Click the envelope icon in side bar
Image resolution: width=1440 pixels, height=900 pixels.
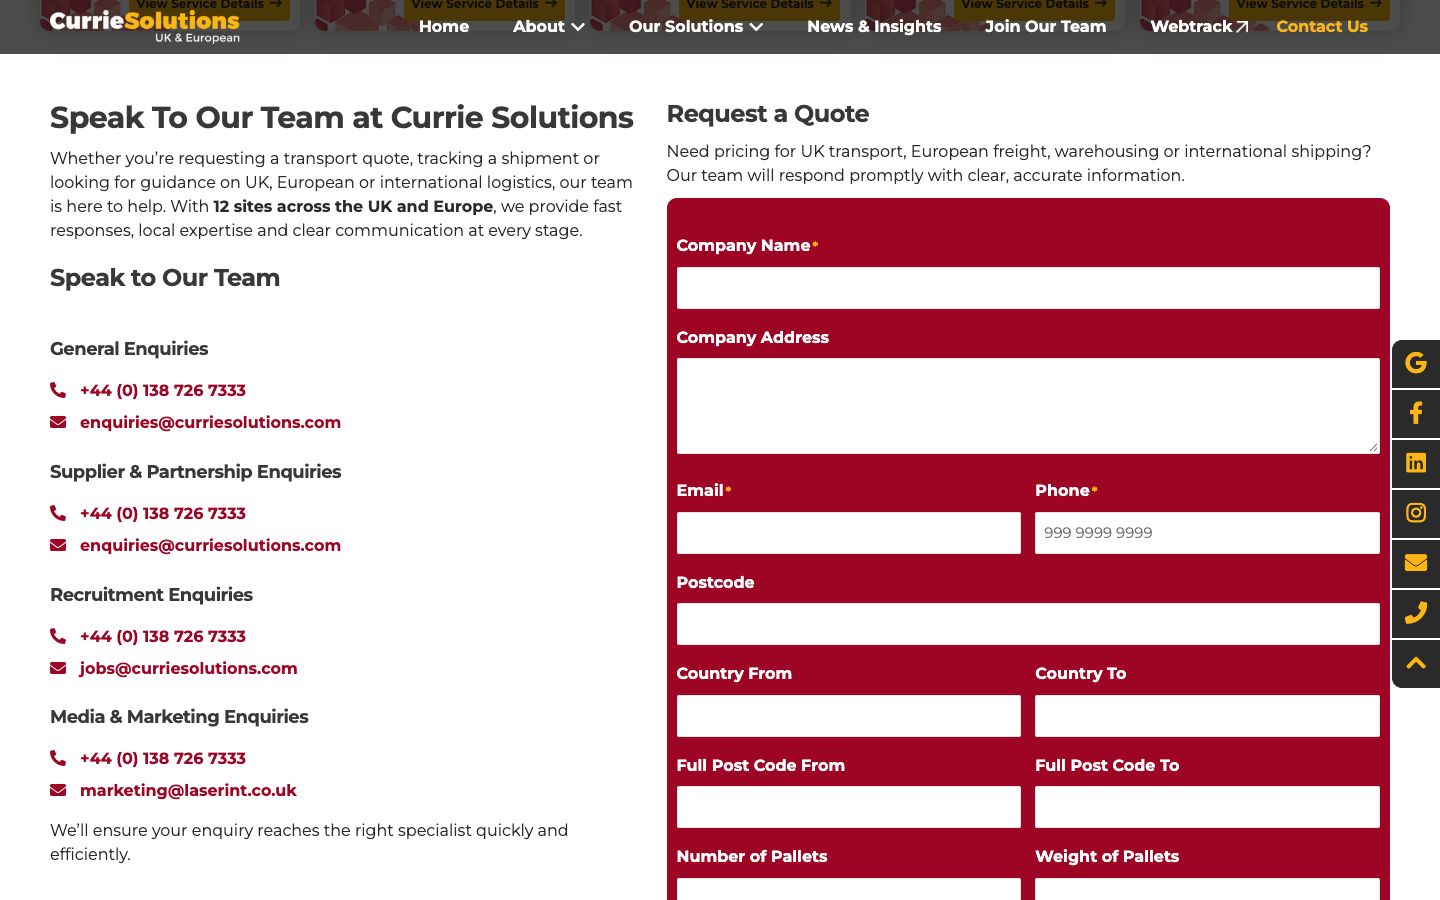[x=1416, y=563]
